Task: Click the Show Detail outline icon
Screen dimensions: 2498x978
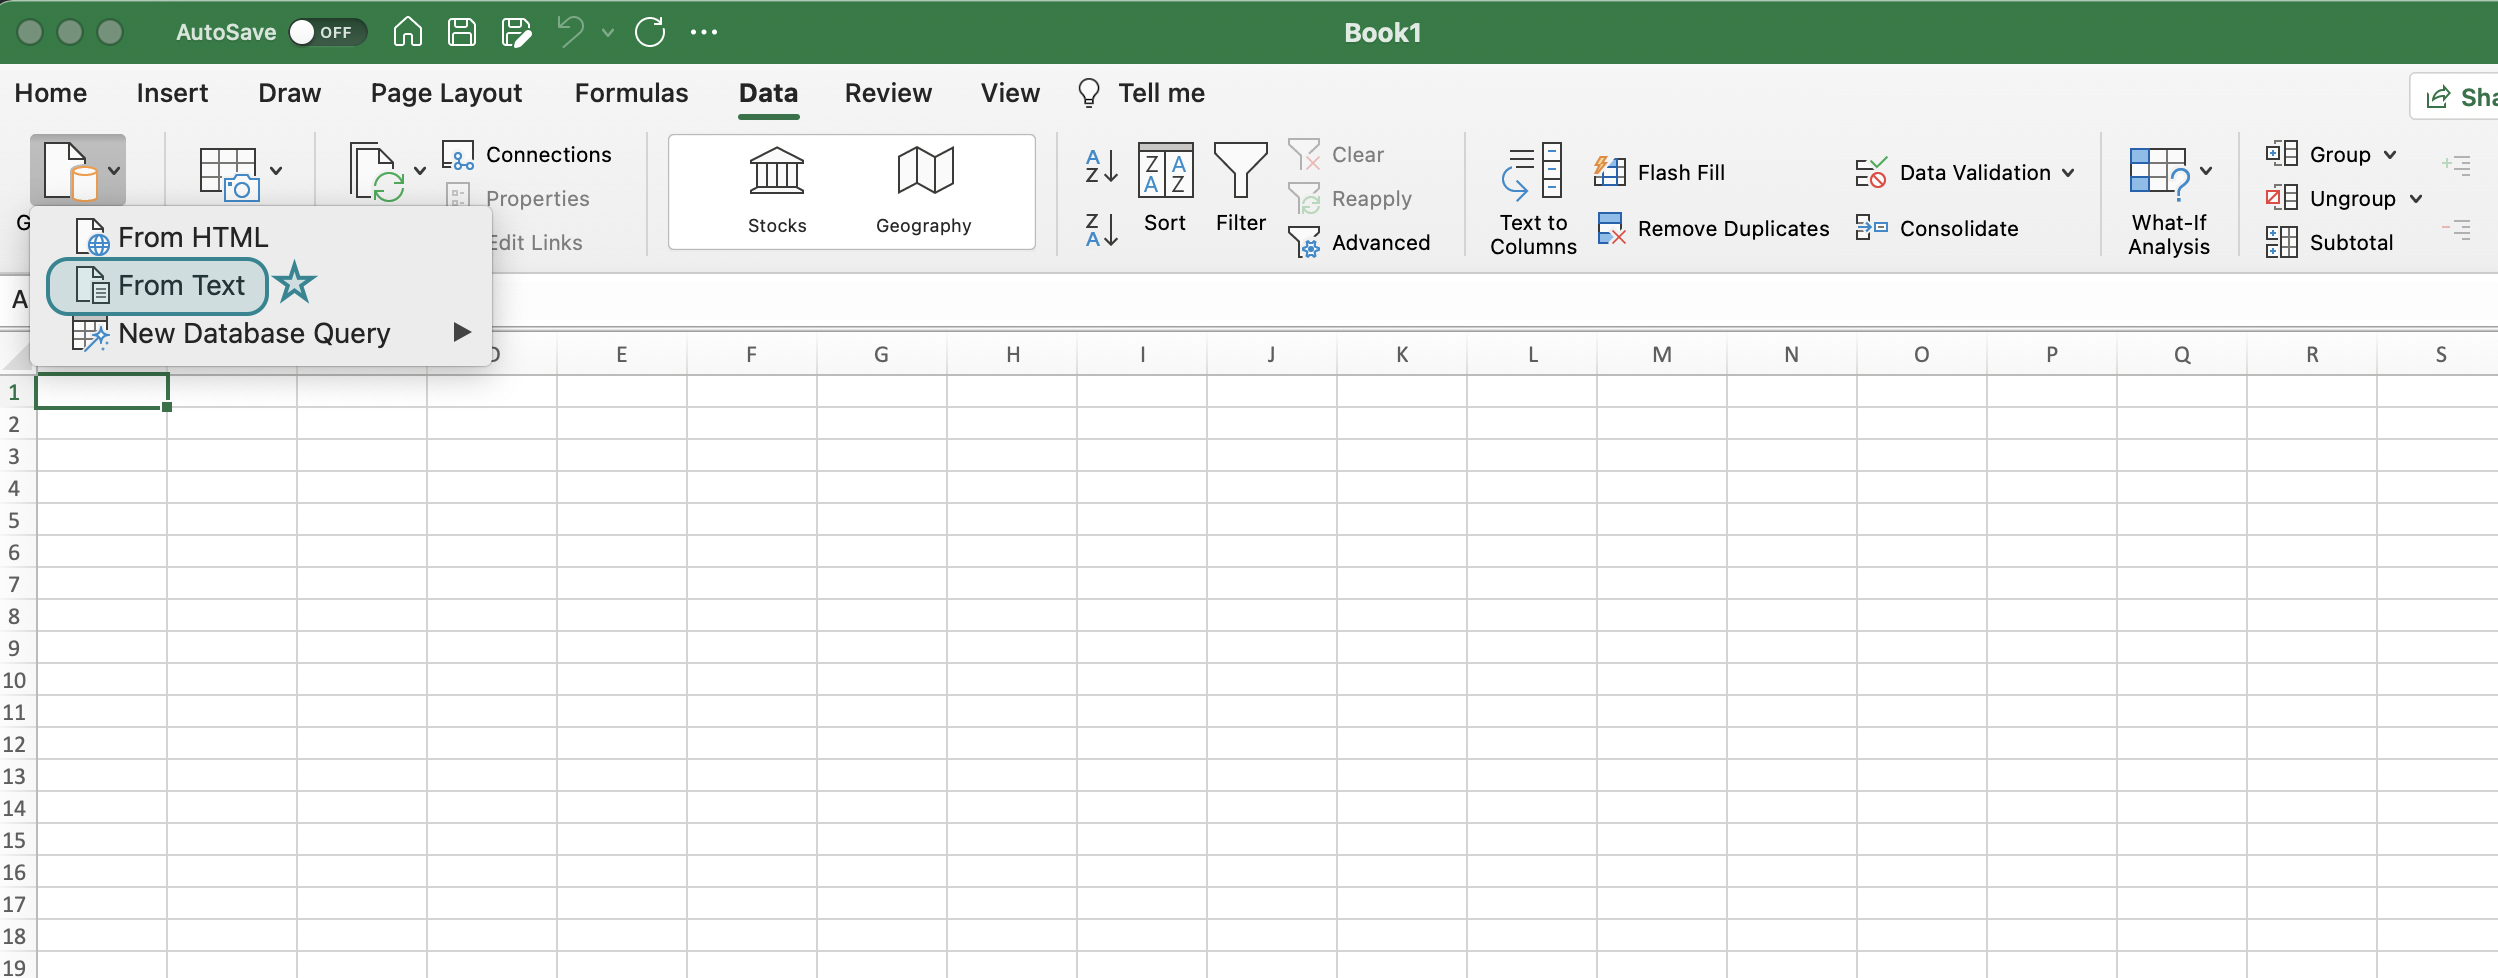Action: [x=2456, y=165]
